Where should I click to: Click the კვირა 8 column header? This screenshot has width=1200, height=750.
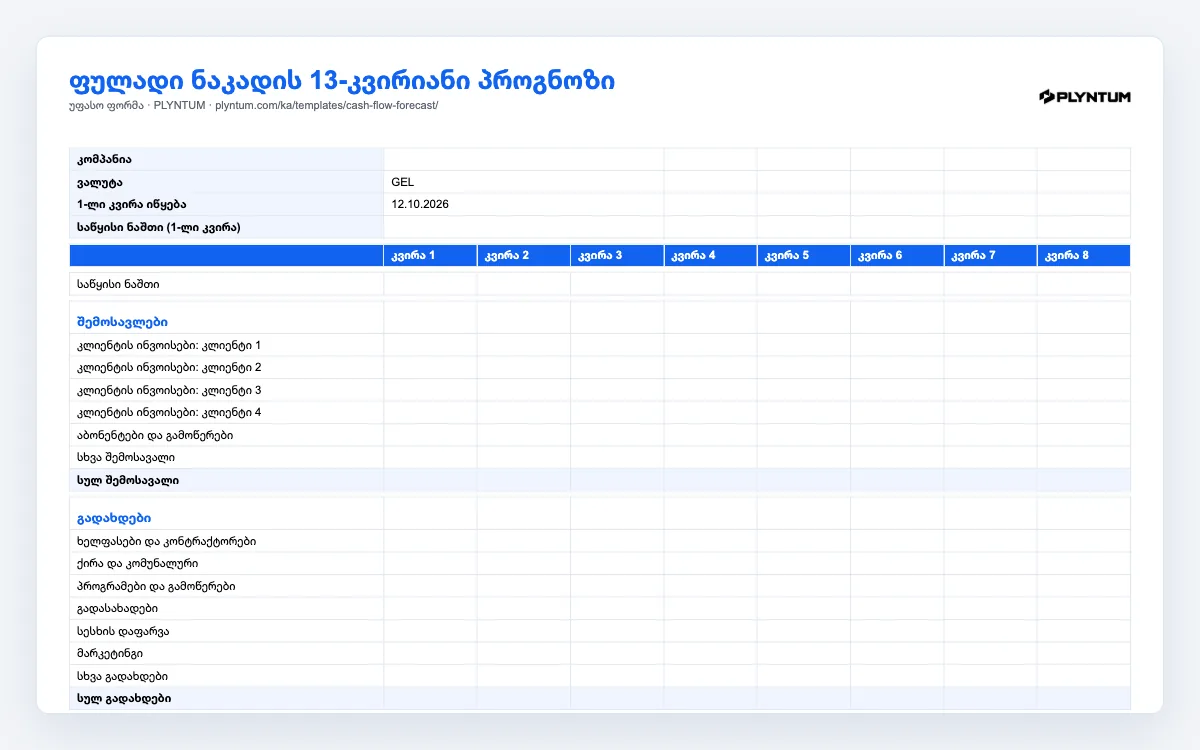[1084, 256]
